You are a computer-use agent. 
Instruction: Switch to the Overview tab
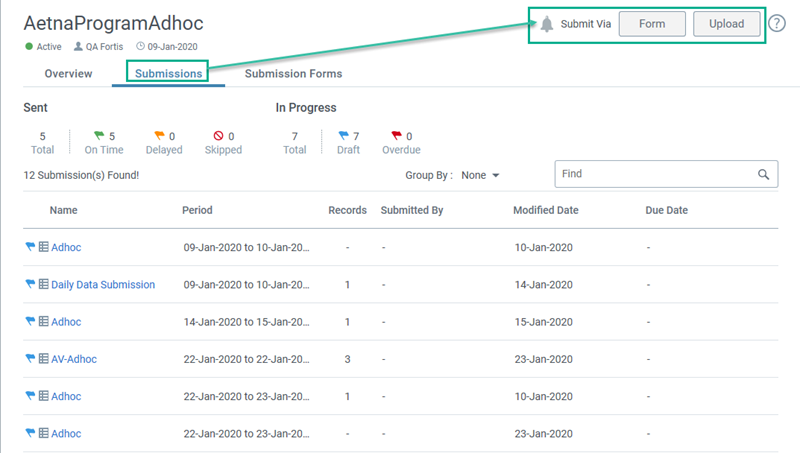tap(68, 73)
